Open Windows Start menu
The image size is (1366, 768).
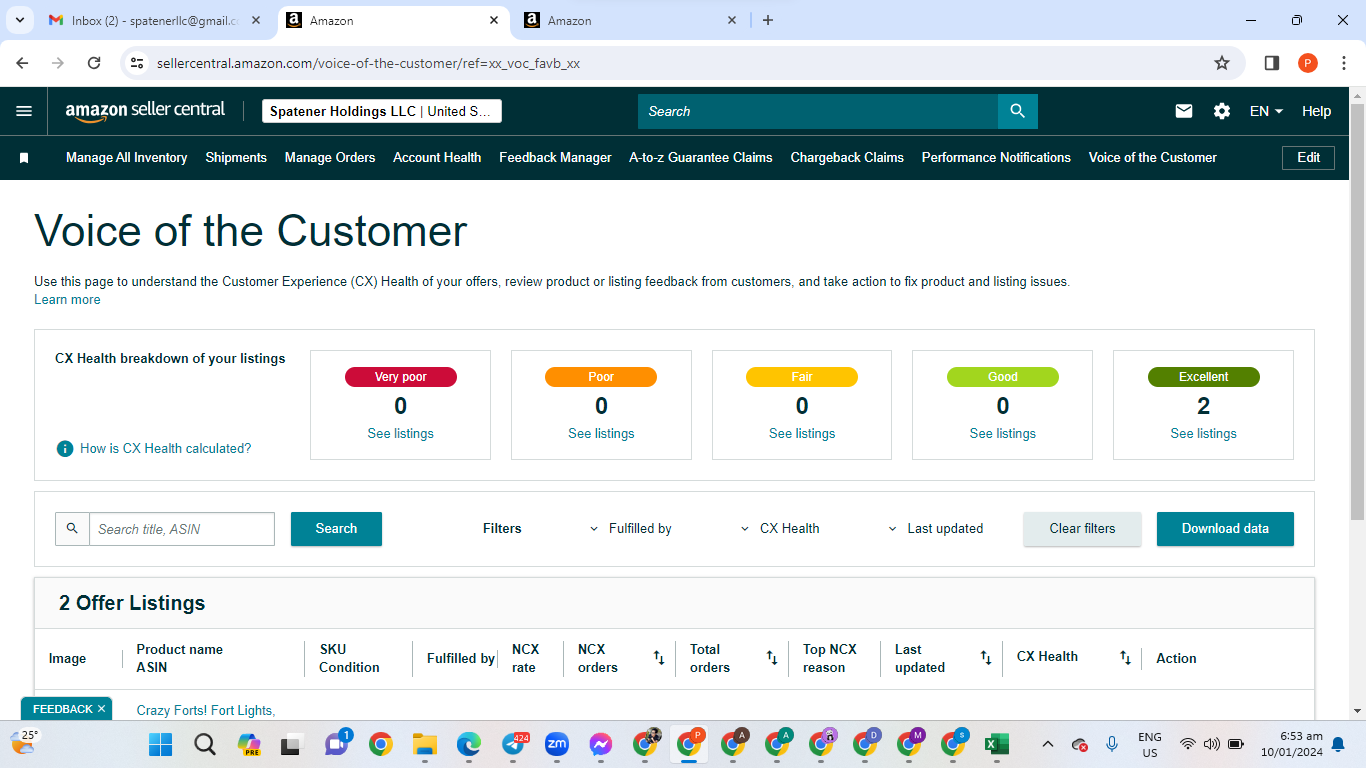pyautogui.click(x=160, y=744)
